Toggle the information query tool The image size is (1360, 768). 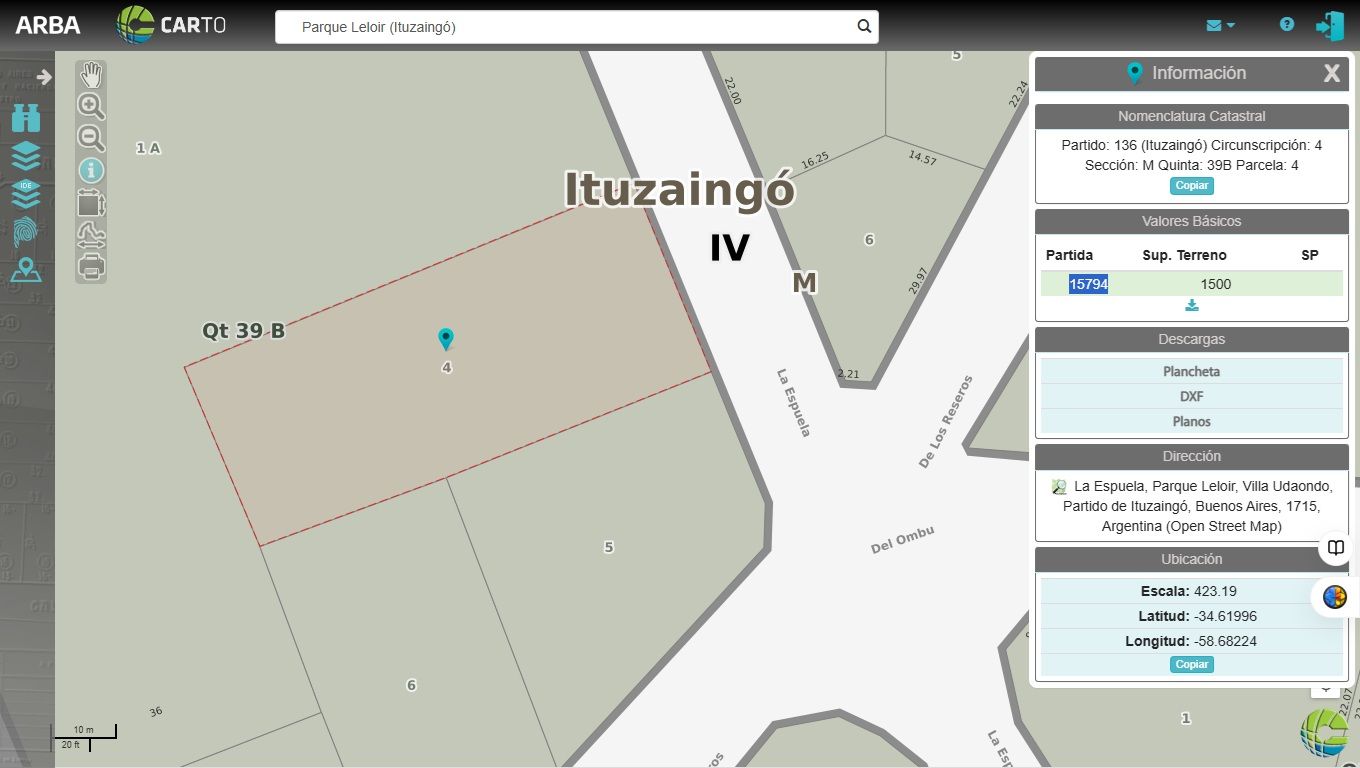(x=91, y=171)
